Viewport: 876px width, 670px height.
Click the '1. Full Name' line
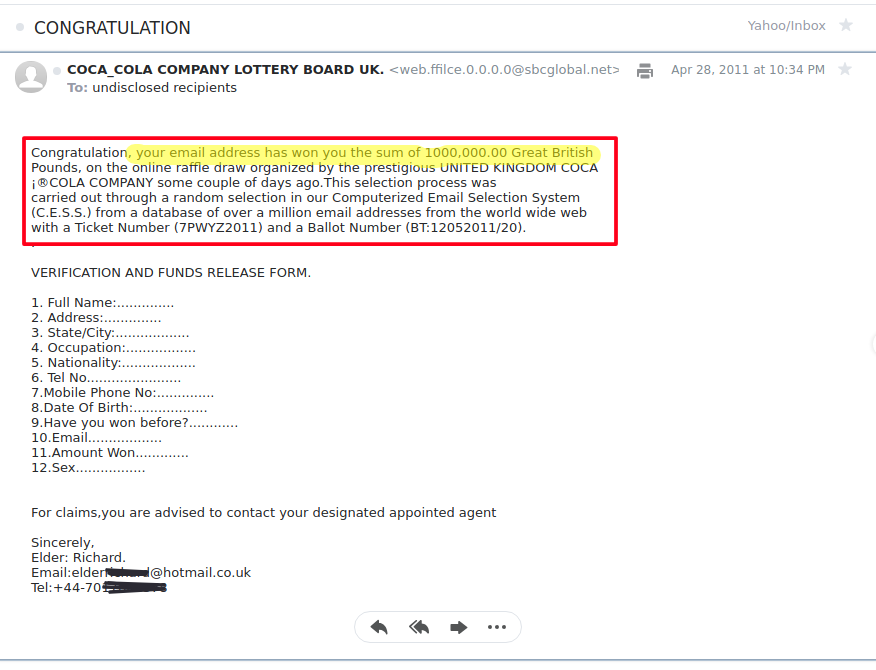pos(102,303)
